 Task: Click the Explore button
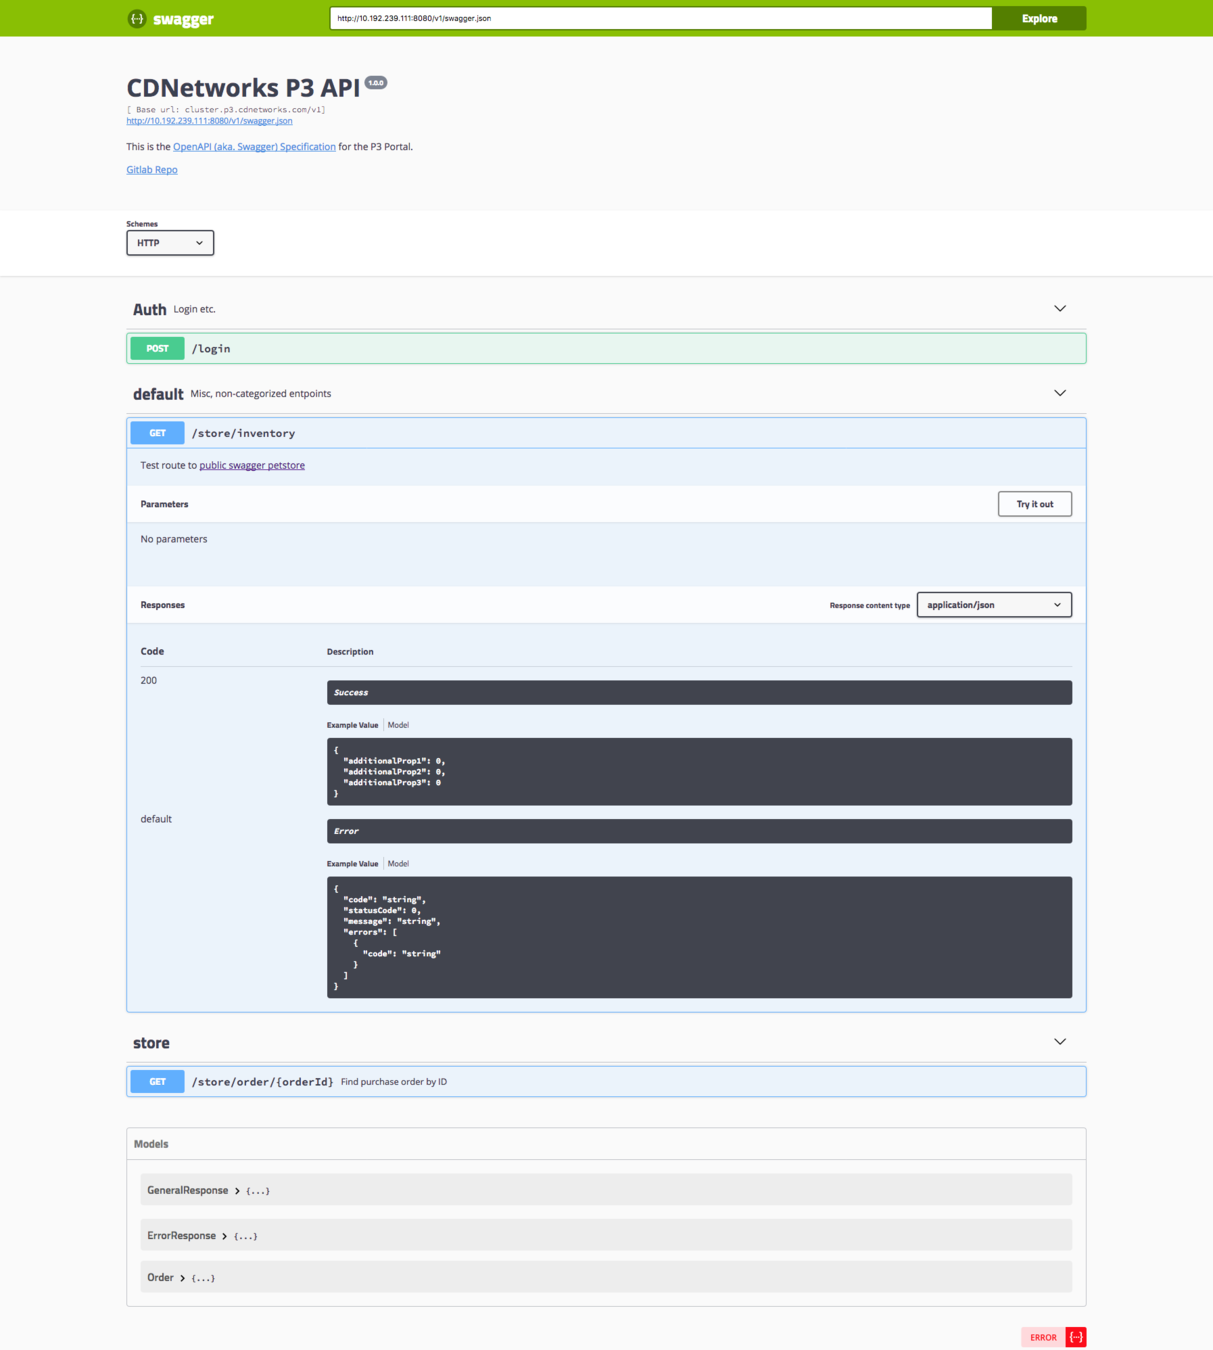pos(1039,18)
